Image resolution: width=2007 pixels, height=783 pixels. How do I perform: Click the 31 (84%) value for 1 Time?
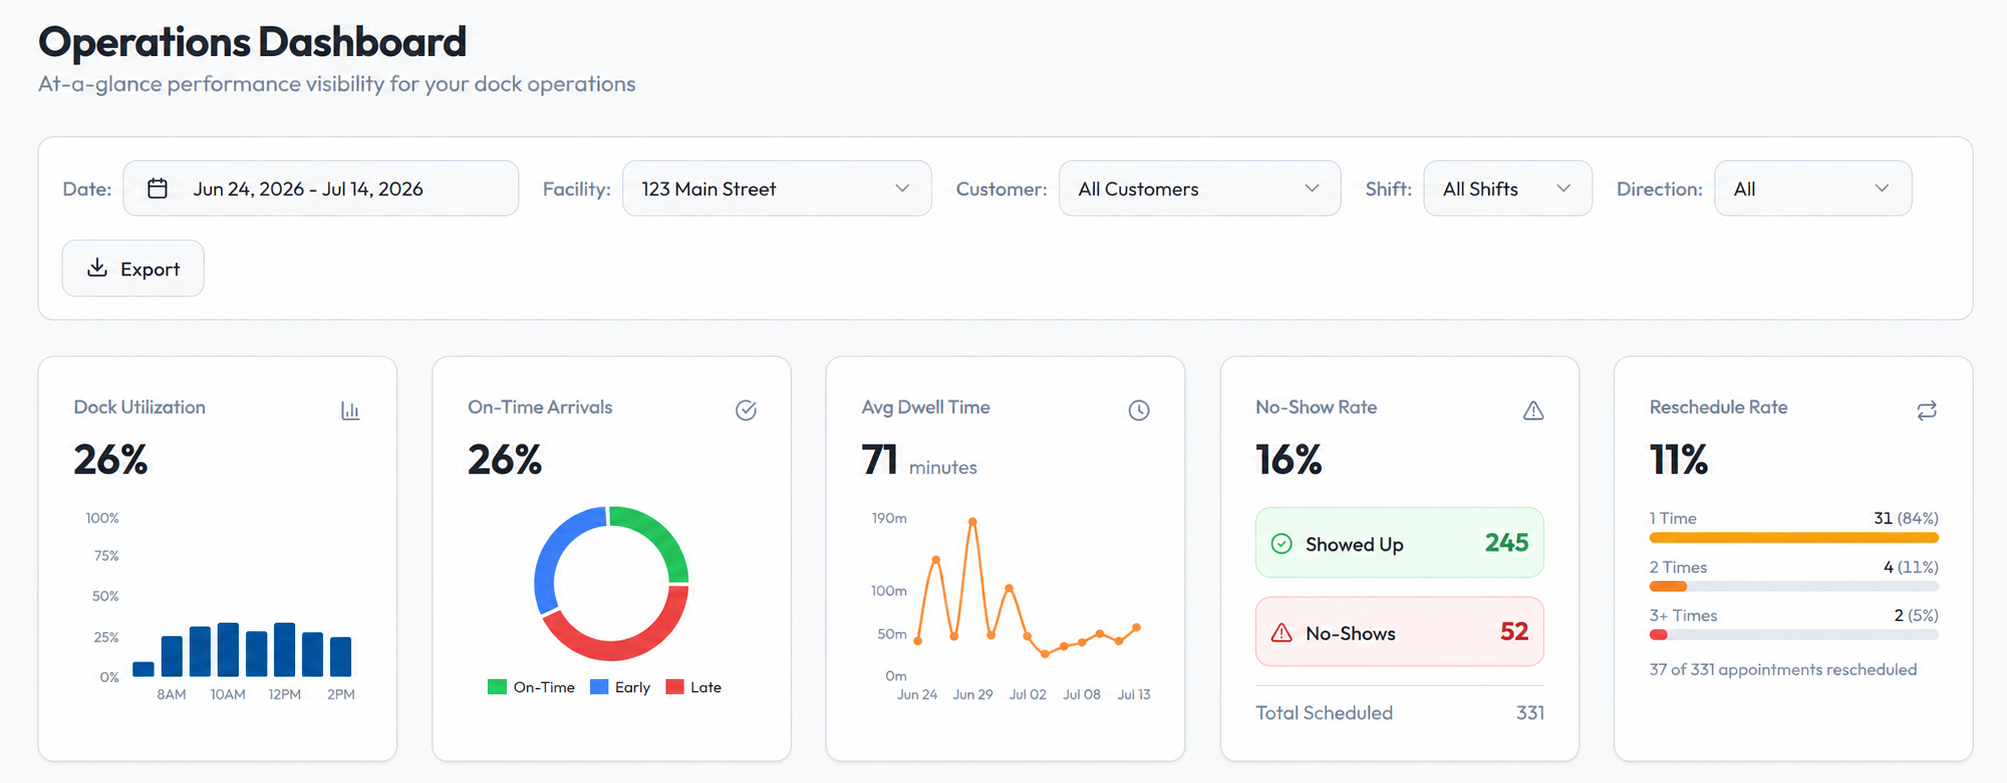[x=1906, y=518]
